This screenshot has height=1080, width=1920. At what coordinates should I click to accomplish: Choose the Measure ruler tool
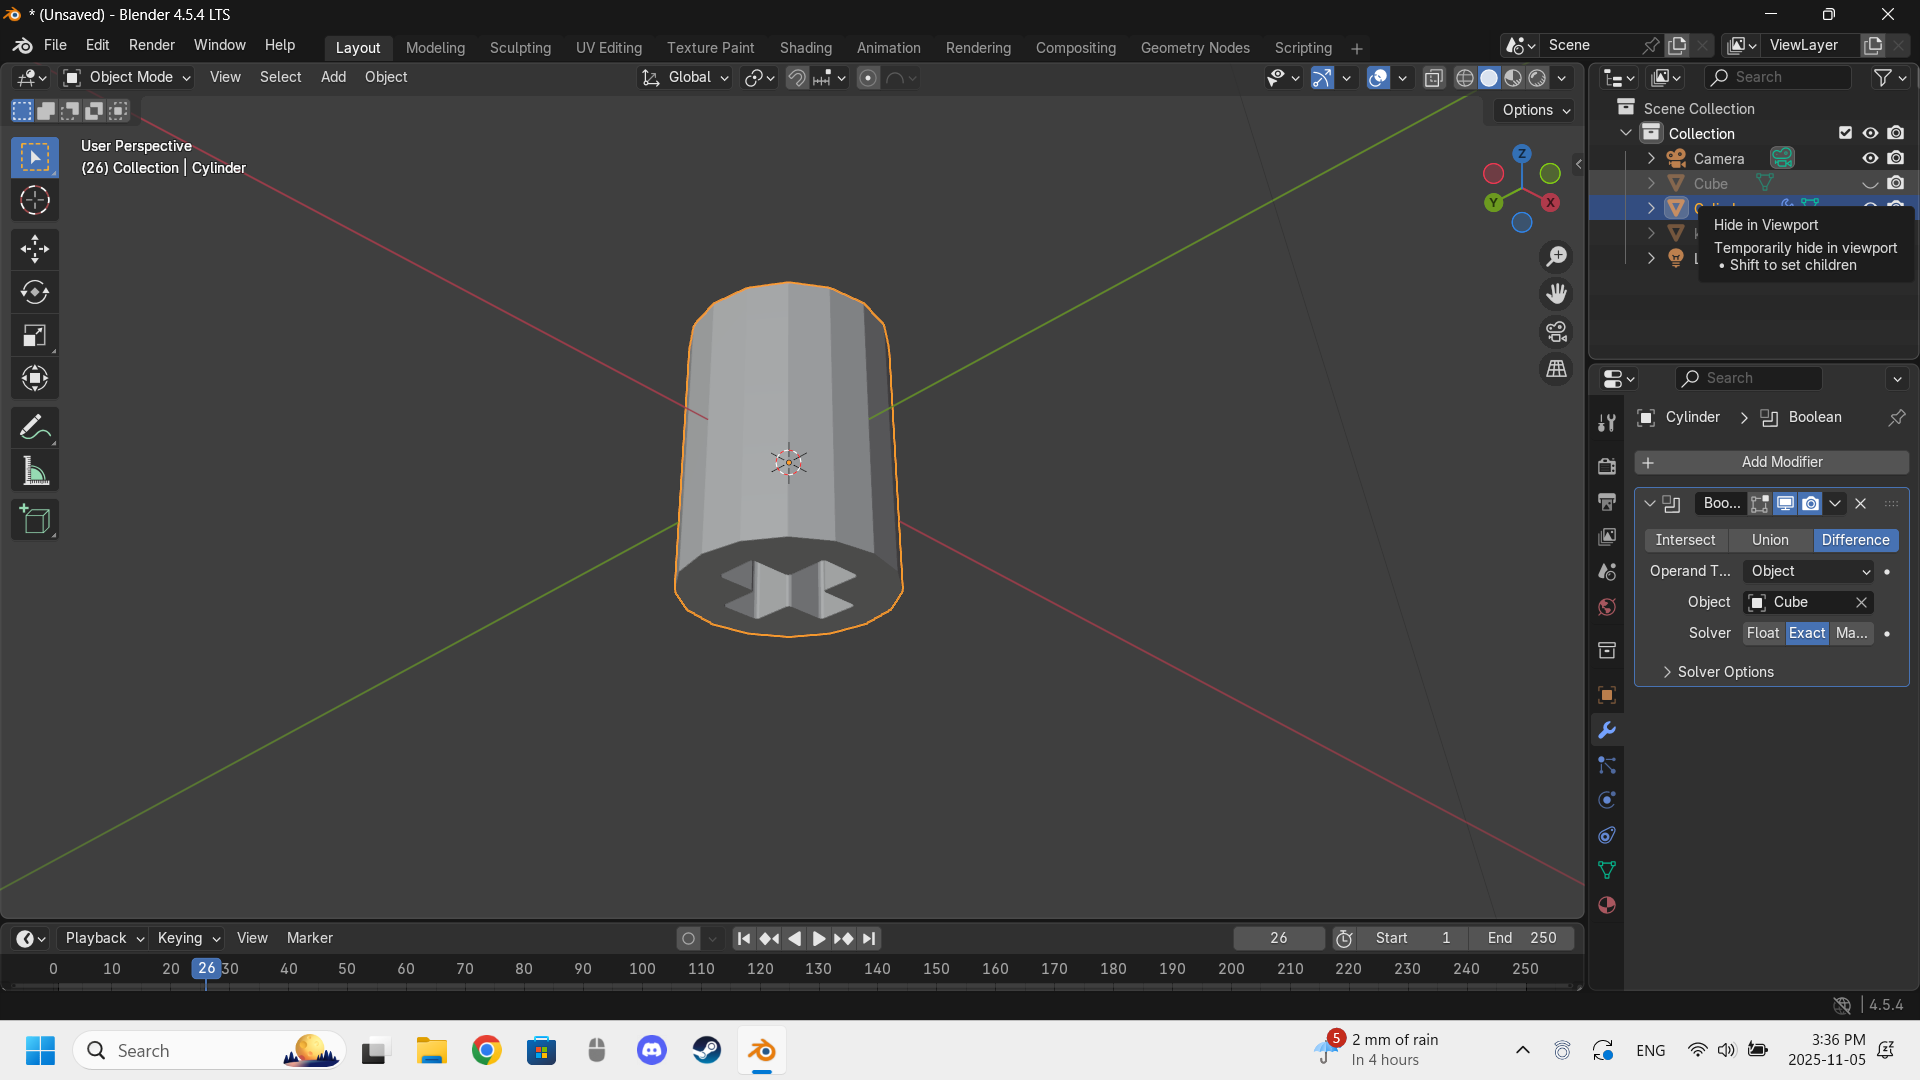tap(35, 471)
